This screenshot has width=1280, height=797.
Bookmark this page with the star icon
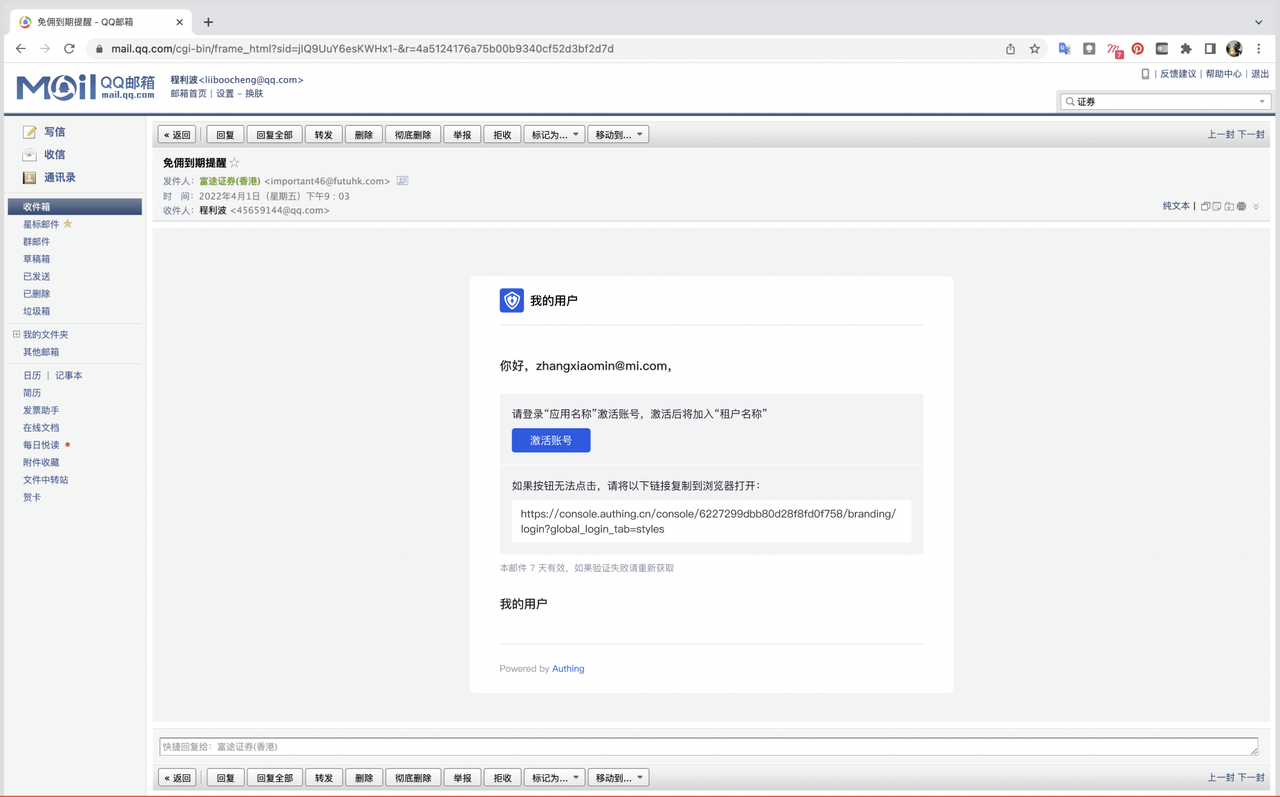(1035, 49)
